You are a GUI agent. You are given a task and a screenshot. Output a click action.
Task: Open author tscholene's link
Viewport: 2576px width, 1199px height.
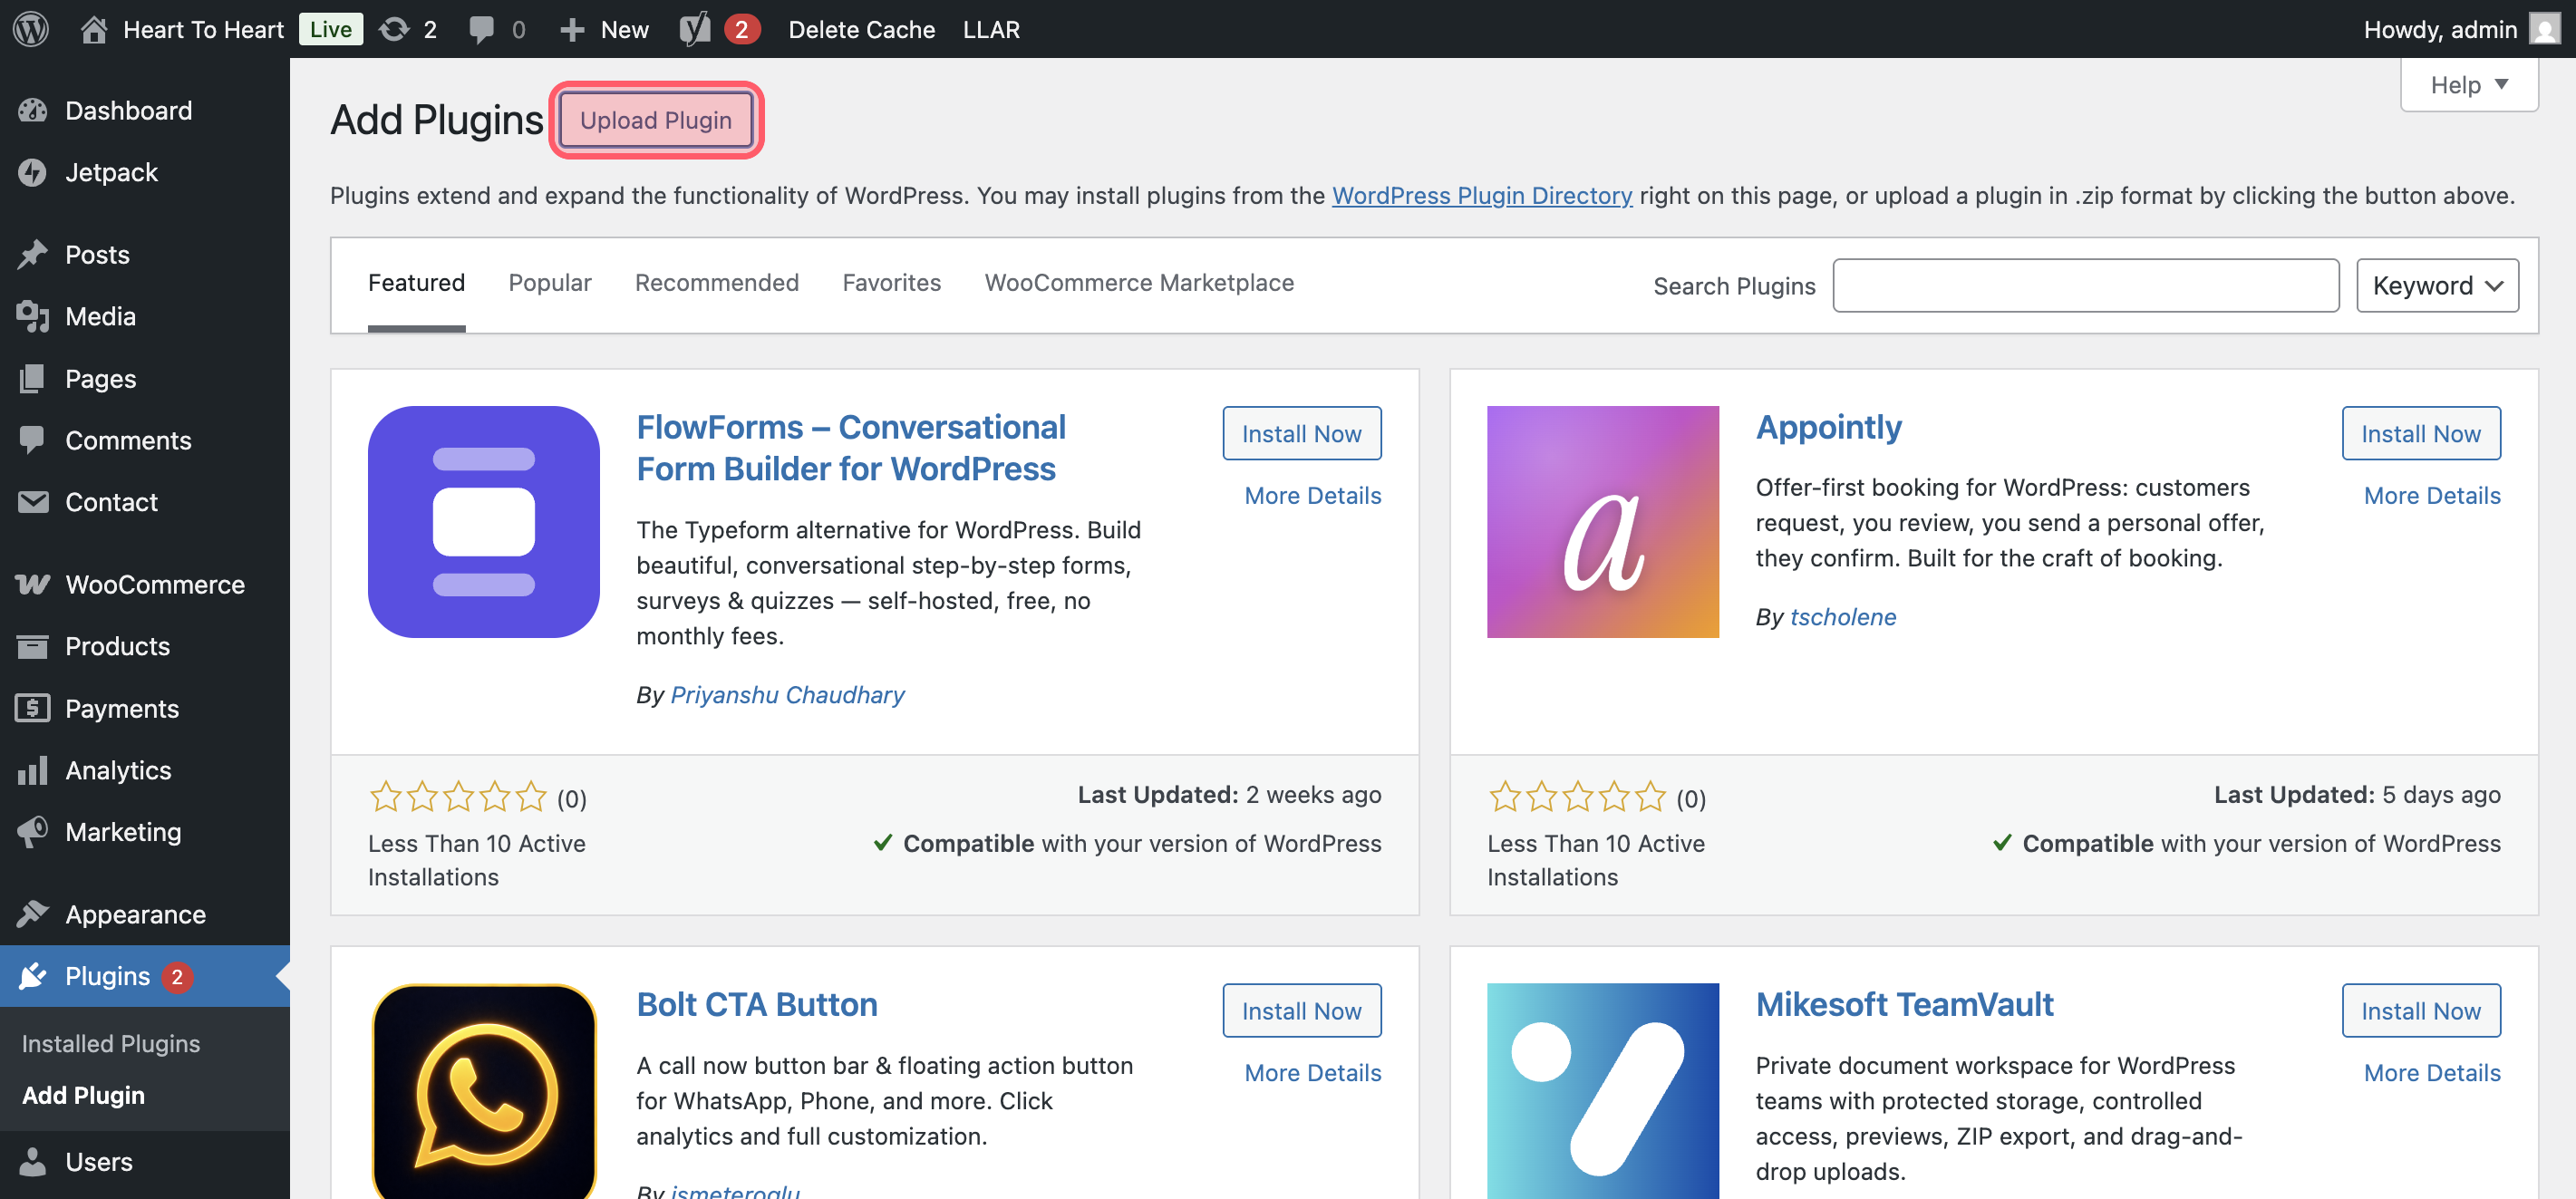click(x=1843, y=616)
